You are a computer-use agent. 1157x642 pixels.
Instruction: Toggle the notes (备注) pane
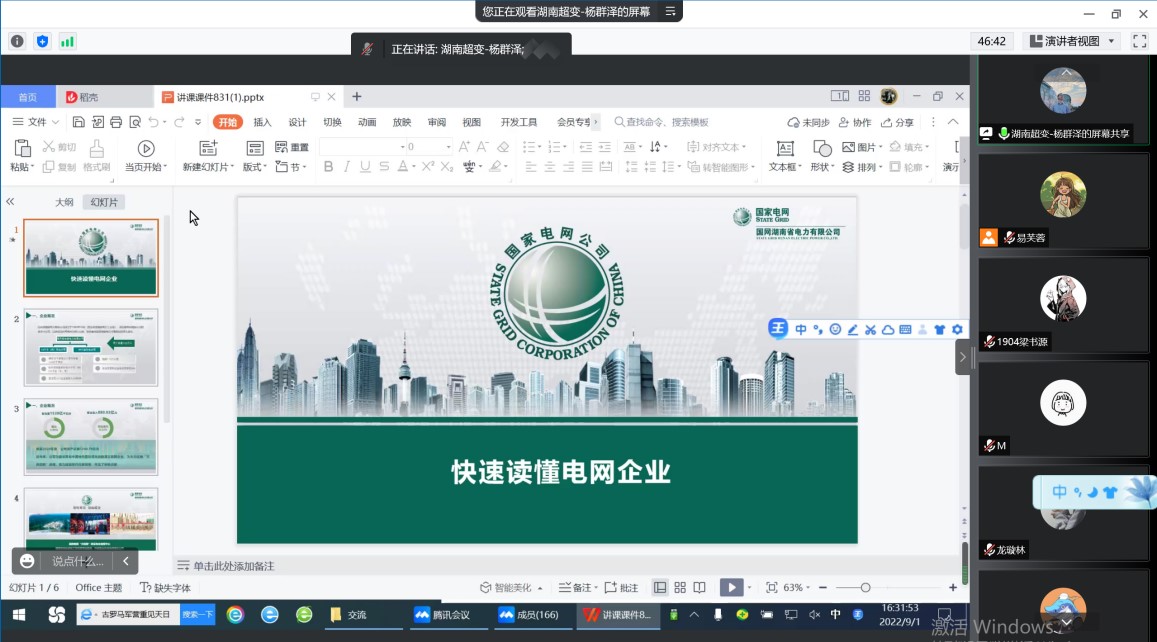click(x=575, y=588)
